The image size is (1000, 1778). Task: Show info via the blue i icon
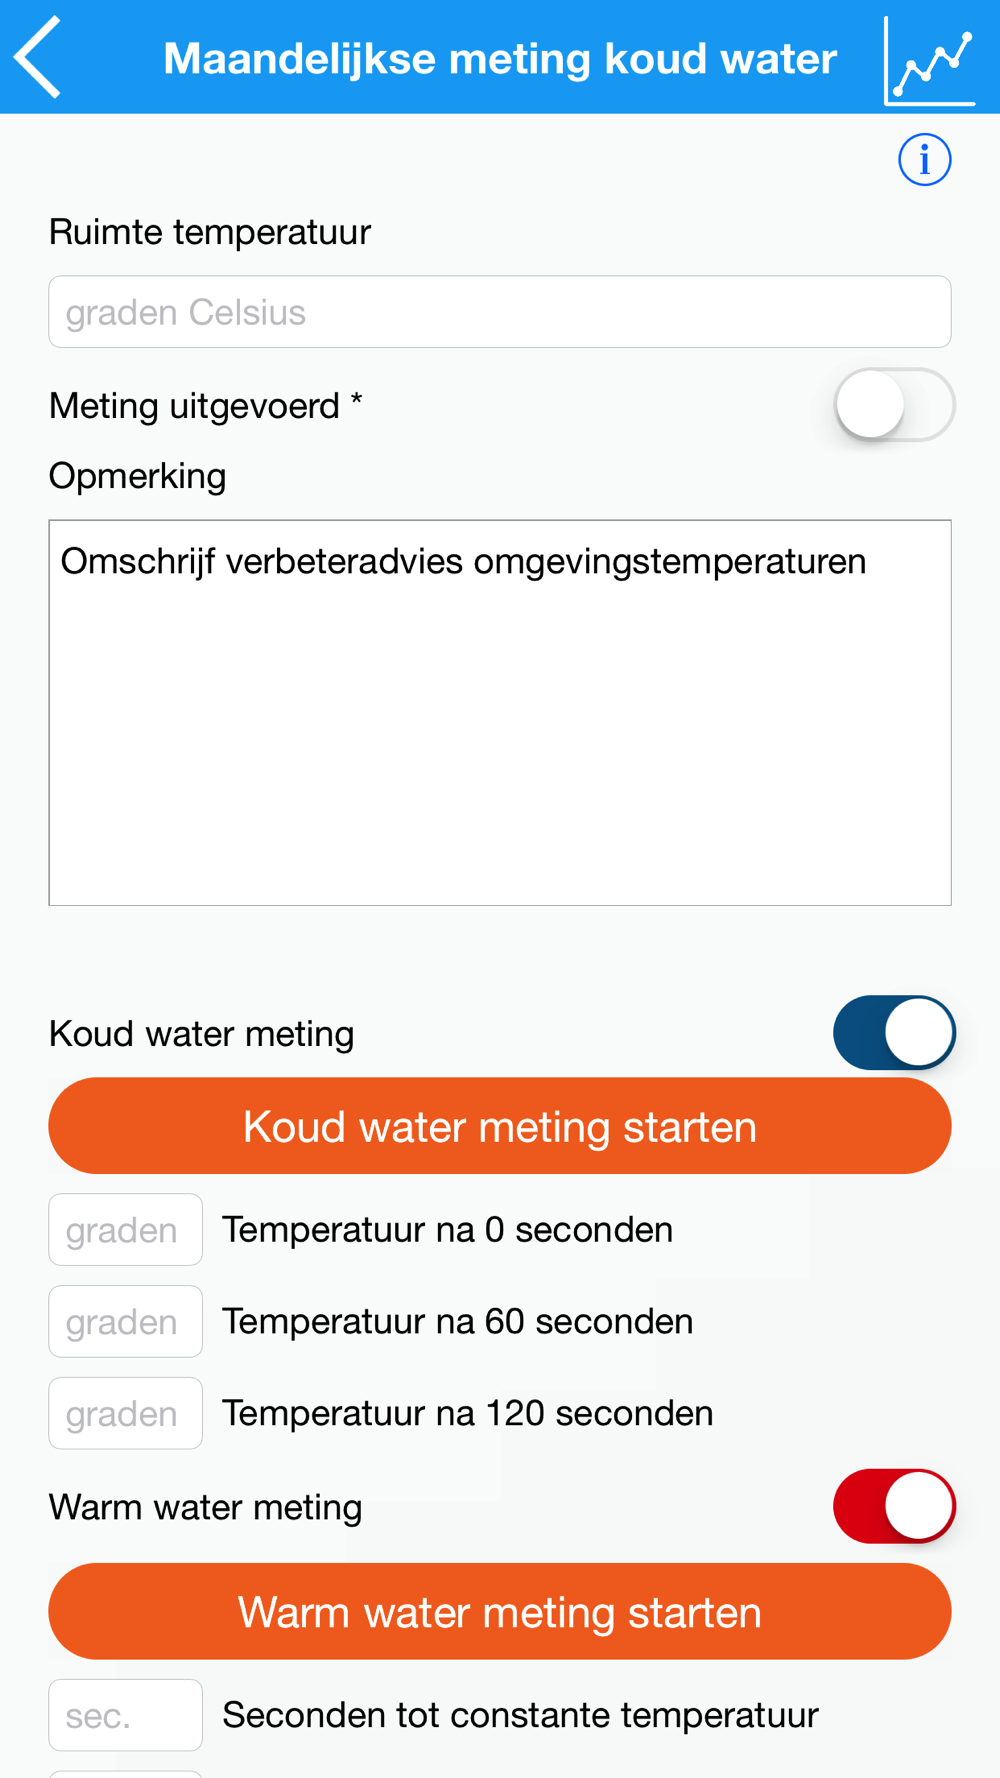[x=924, y=160]
